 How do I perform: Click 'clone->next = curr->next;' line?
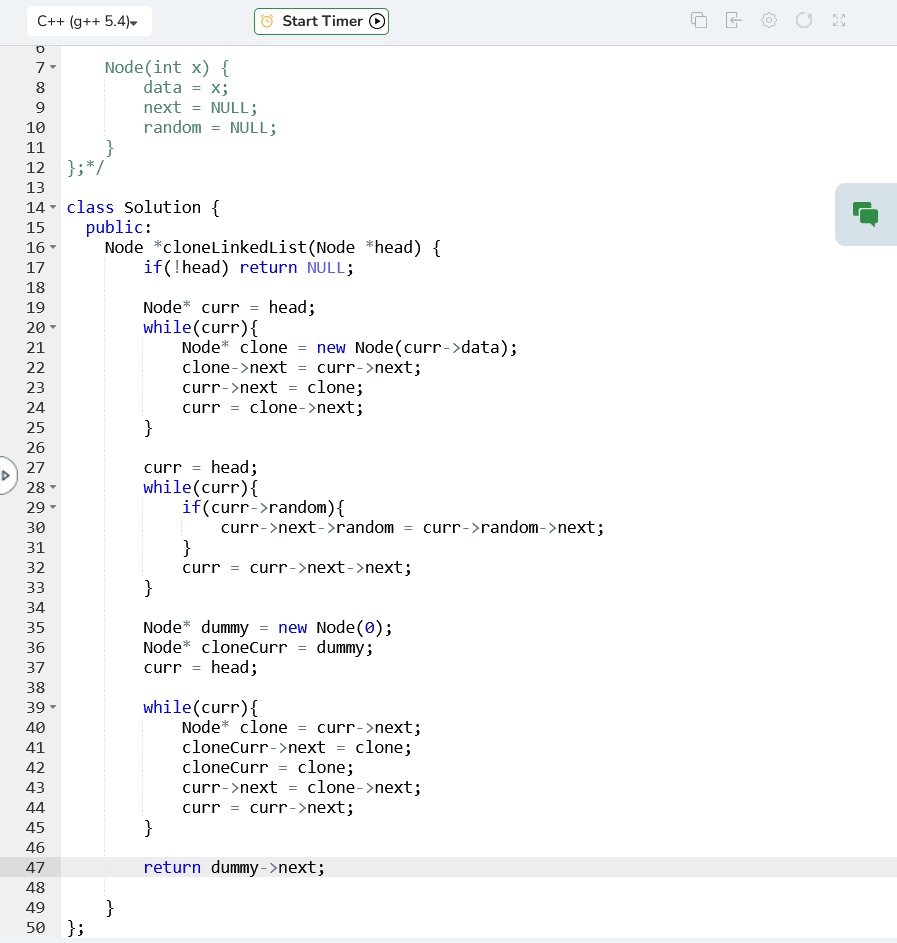click(301, 367)
